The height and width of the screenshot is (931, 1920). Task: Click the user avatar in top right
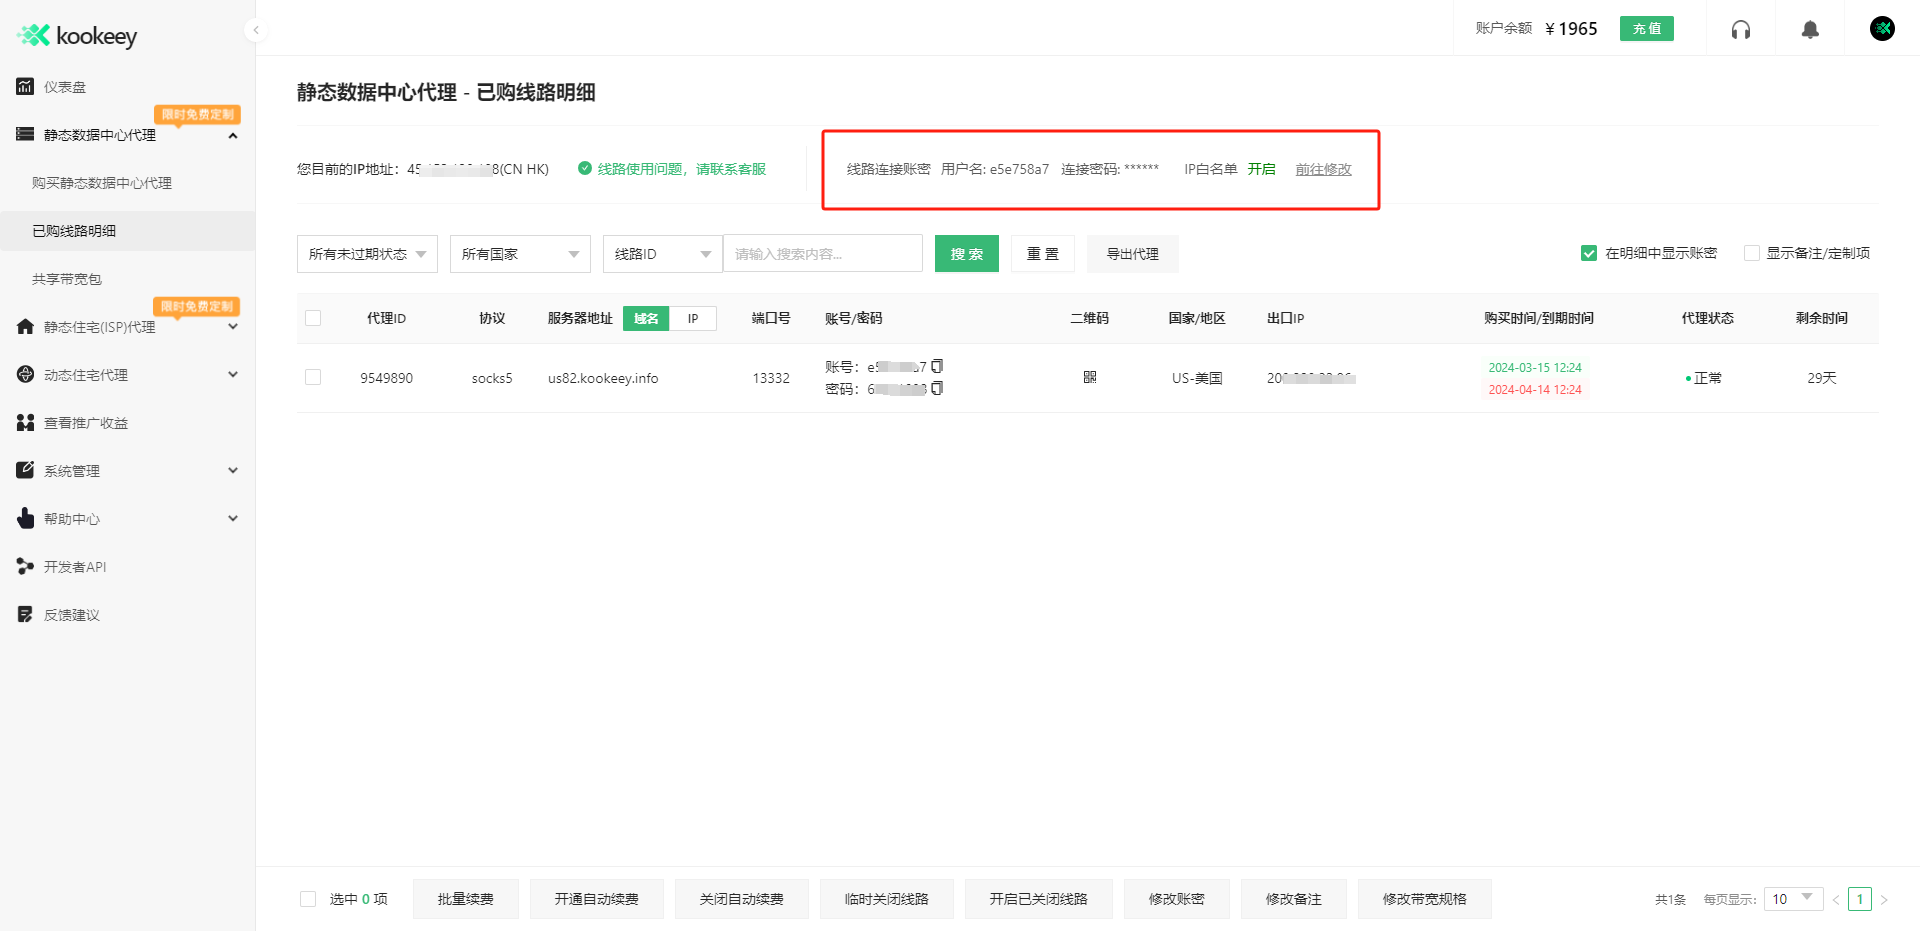coord(1883,28)
